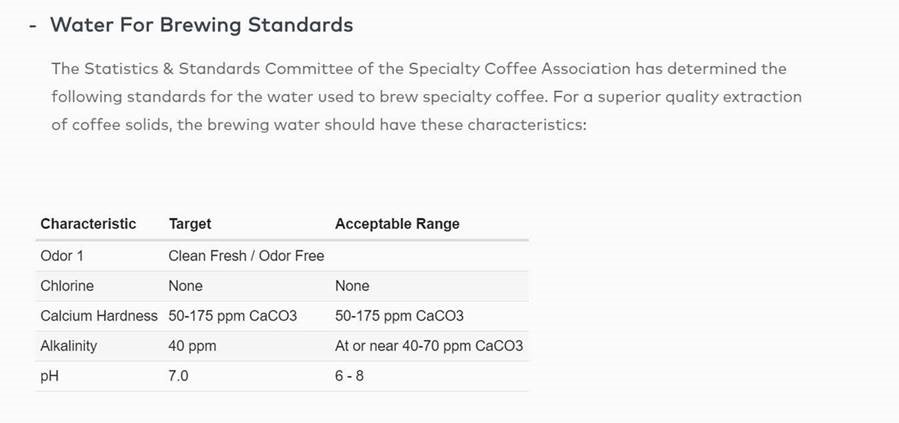This screenshot has width=899, height=423.
Task: Collapse section using the minus sign
Action: pos(34,25)
